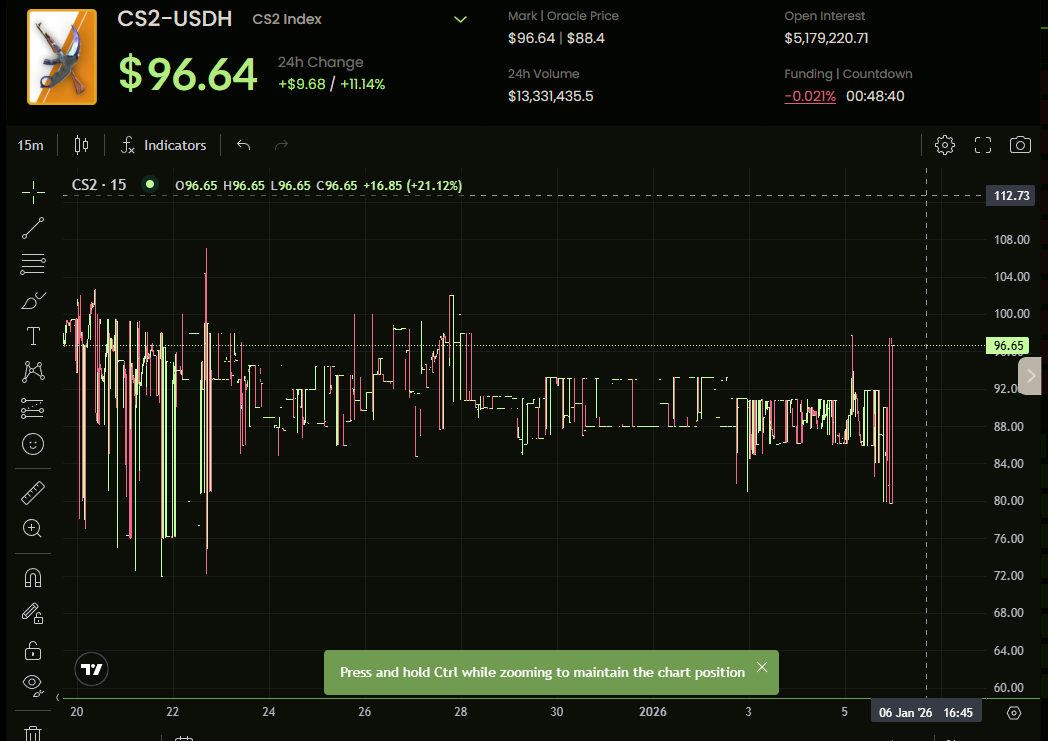The height and width of the screenshot is (741, 1048).
Task: Select the crosshair cursor tool
Action: coord(33,192)
